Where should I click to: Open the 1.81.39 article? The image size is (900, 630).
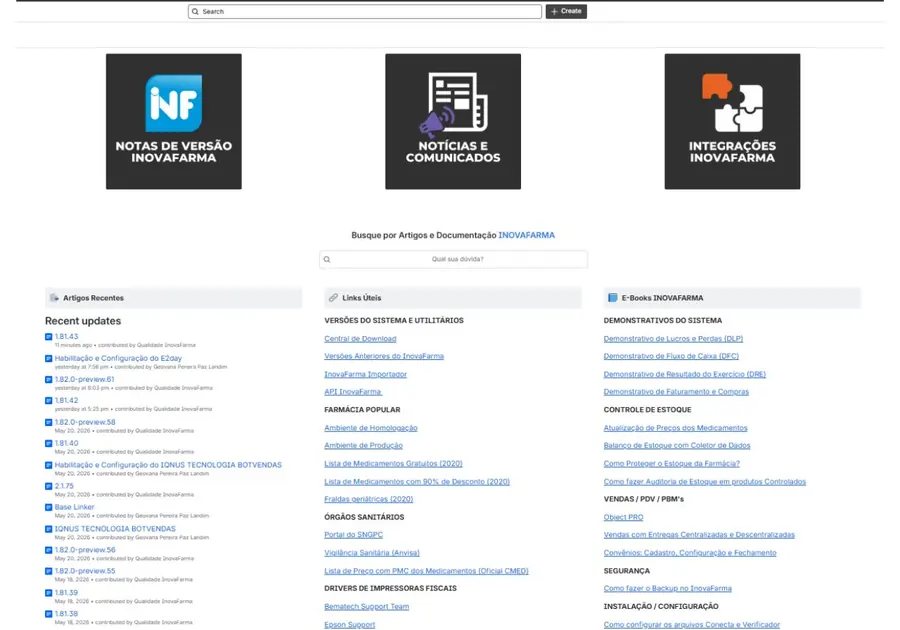(x=67, y=593)
